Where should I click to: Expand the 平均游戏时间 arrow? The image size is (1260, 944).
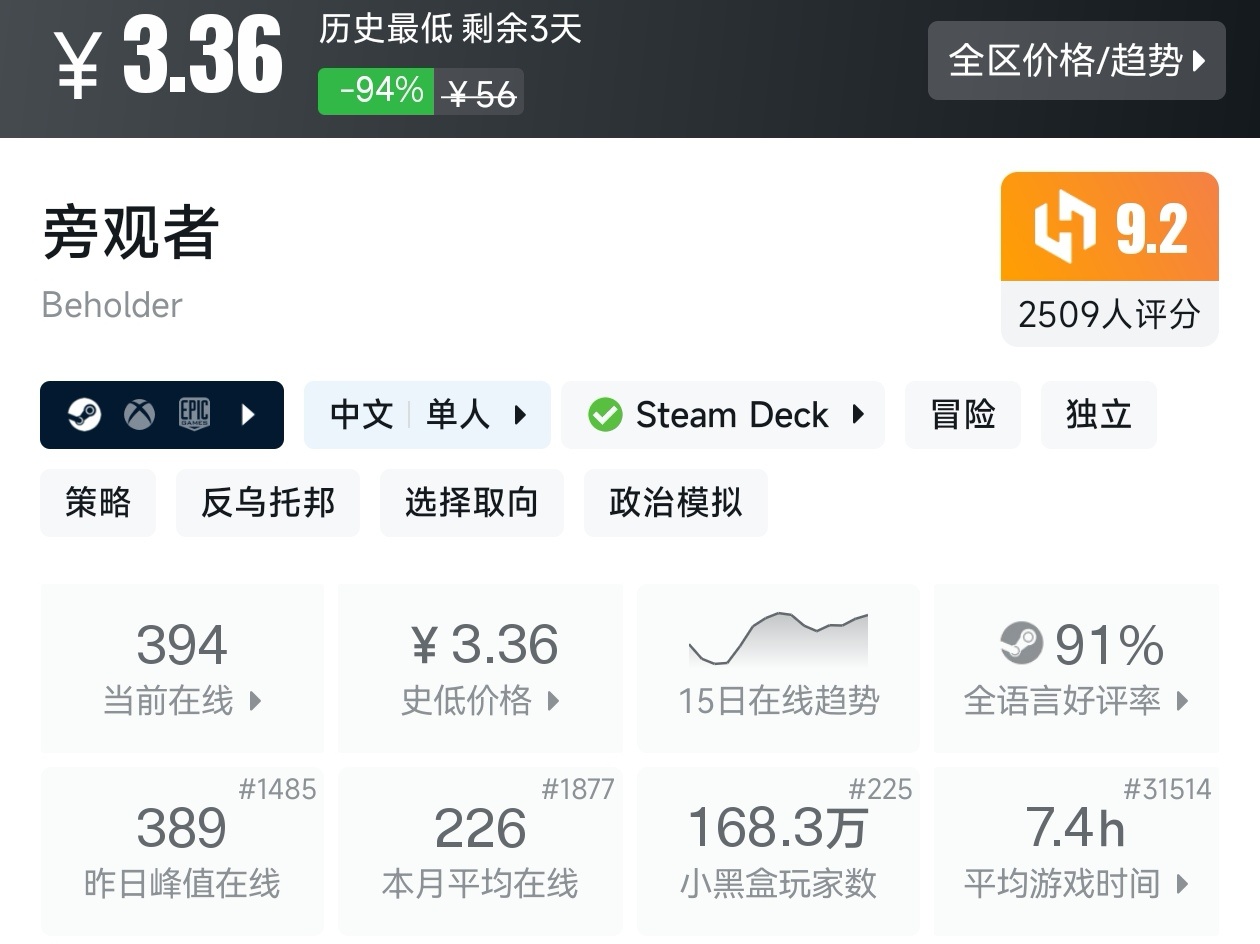tap(1183, 884)
